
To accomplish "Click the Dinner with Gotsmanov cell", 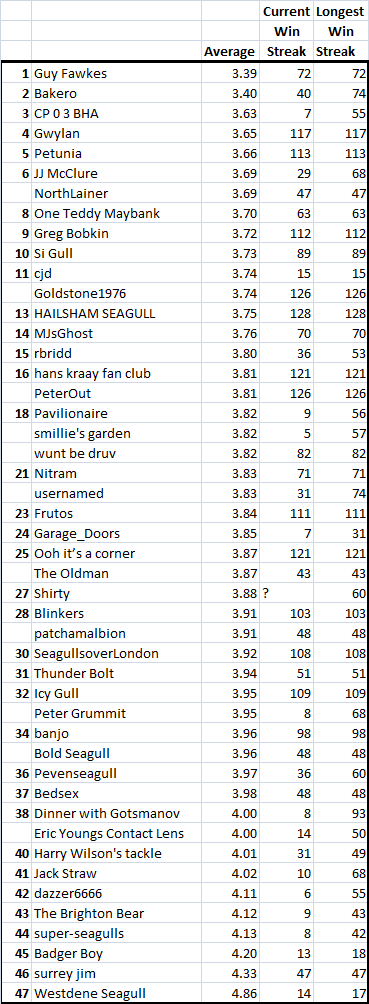I will coord(117,814).
